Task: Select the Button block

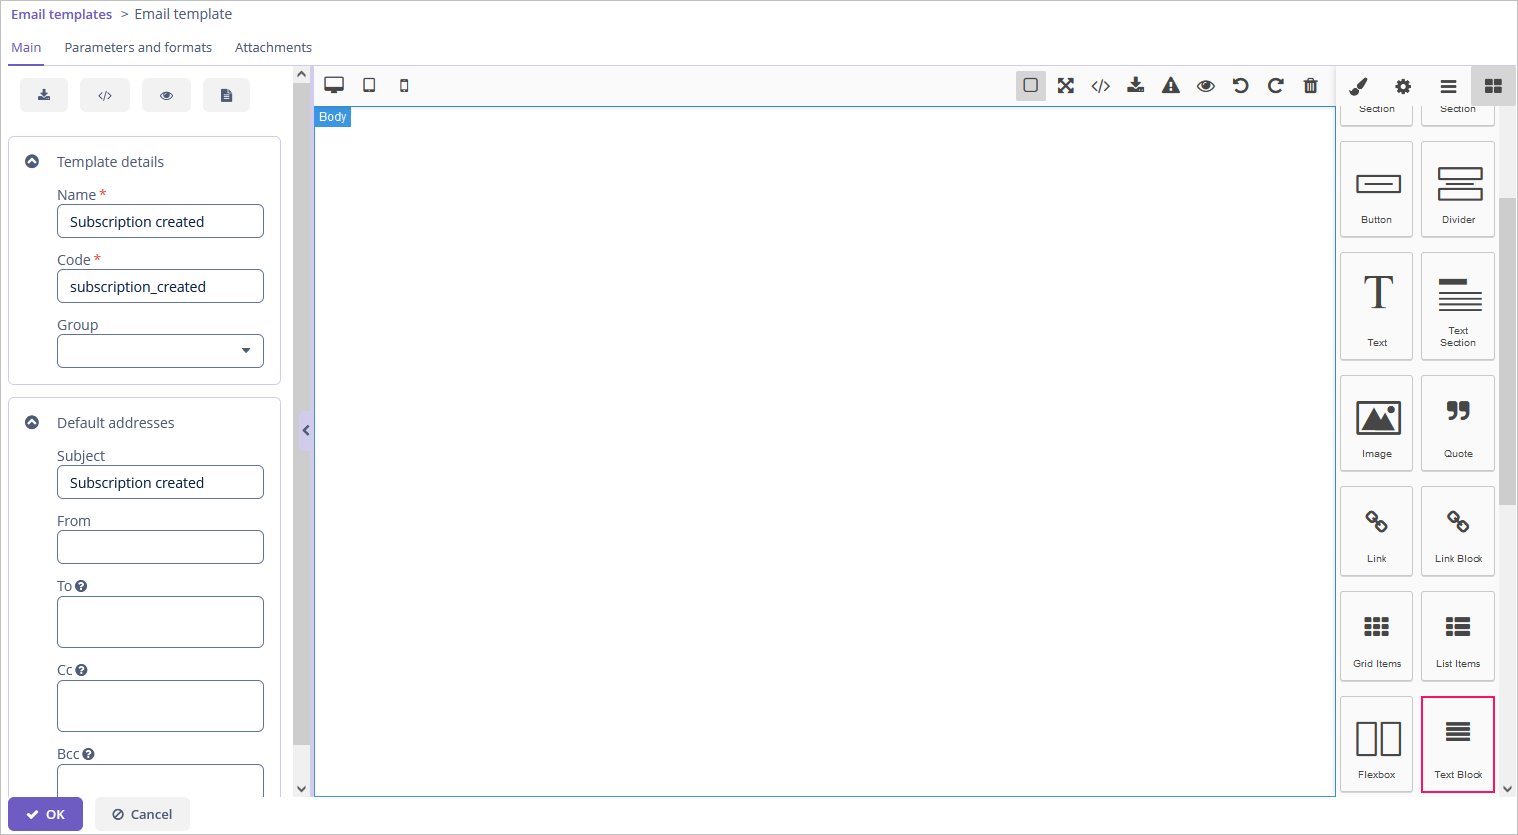Action: [x=1377, y=189]
